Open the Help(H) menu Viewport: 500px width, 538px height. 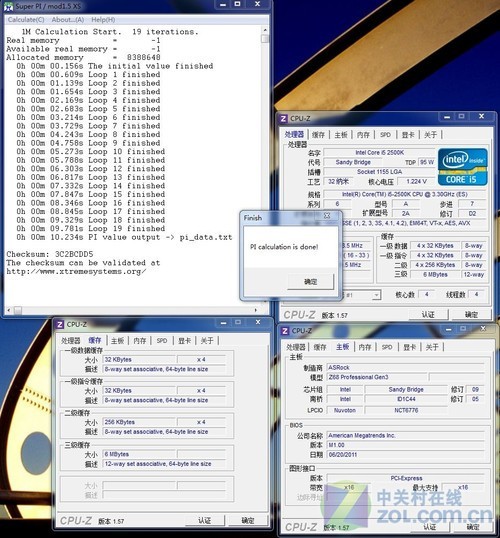[x=103, y=20]
